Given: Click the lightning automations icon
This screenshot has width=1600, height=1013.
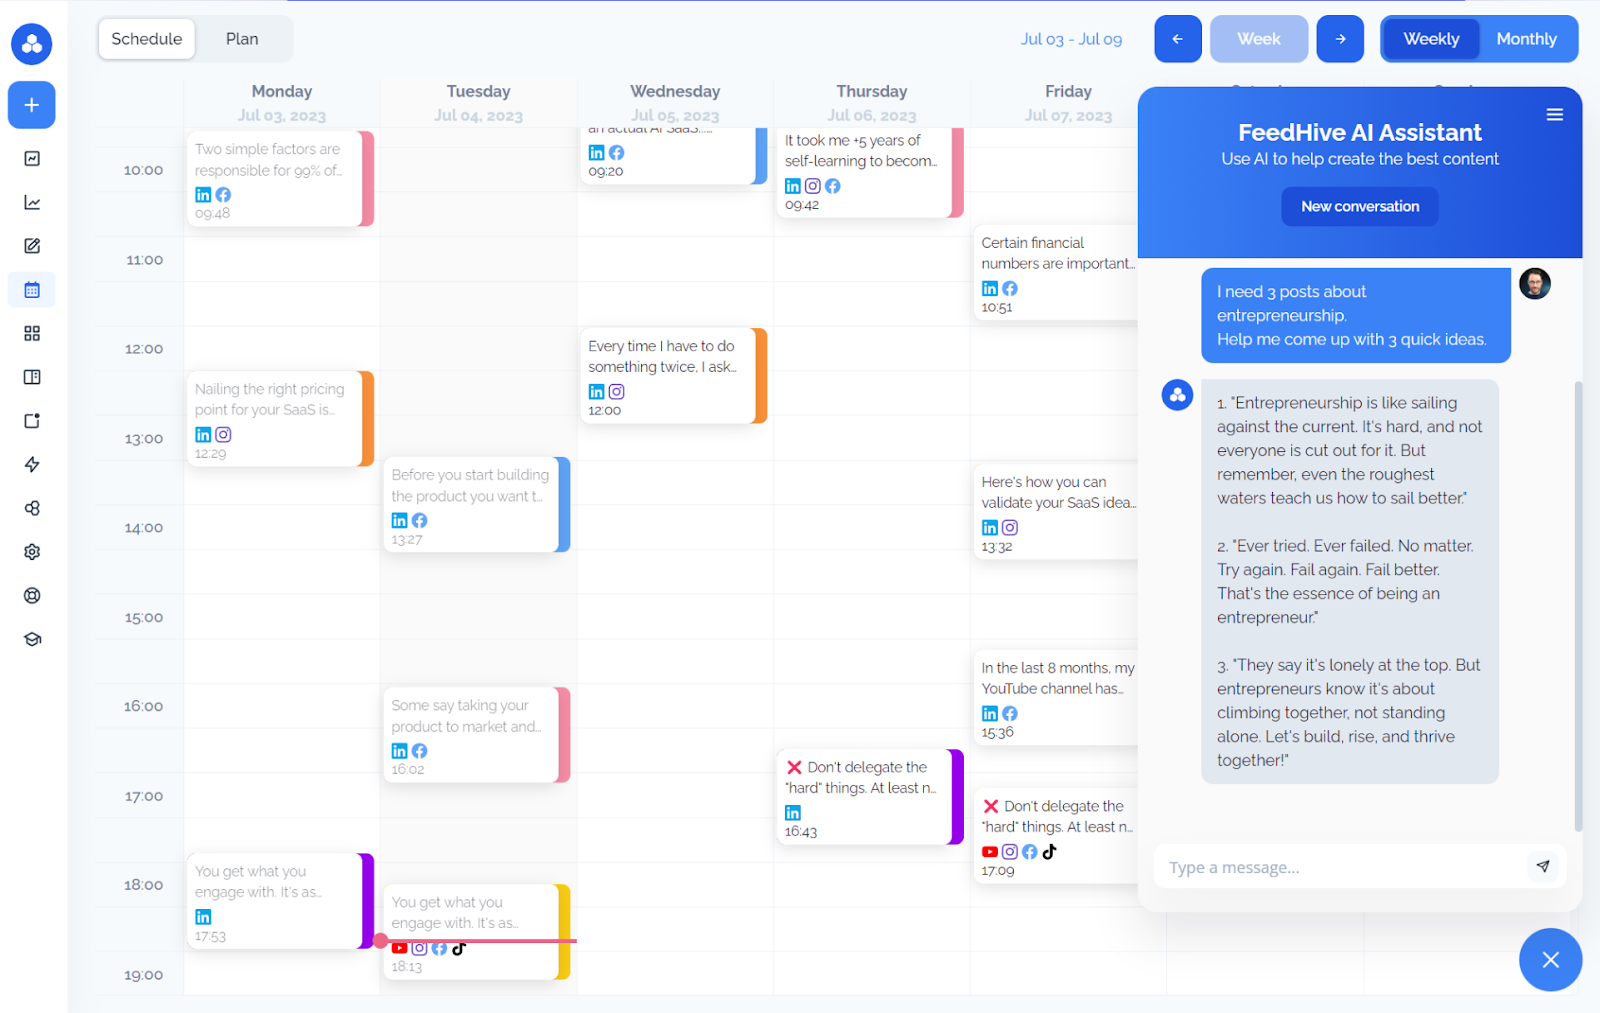Looking at the screenshot, I should [31, 464].
